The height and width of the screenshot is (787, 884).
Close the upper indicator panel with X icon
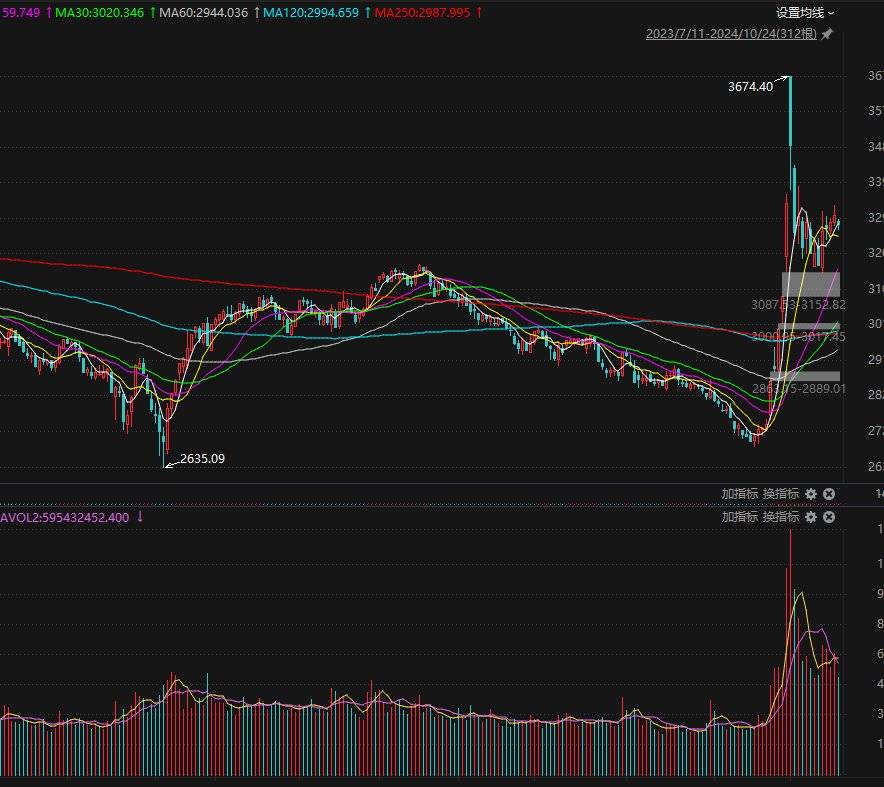click(x=829, y=494)
